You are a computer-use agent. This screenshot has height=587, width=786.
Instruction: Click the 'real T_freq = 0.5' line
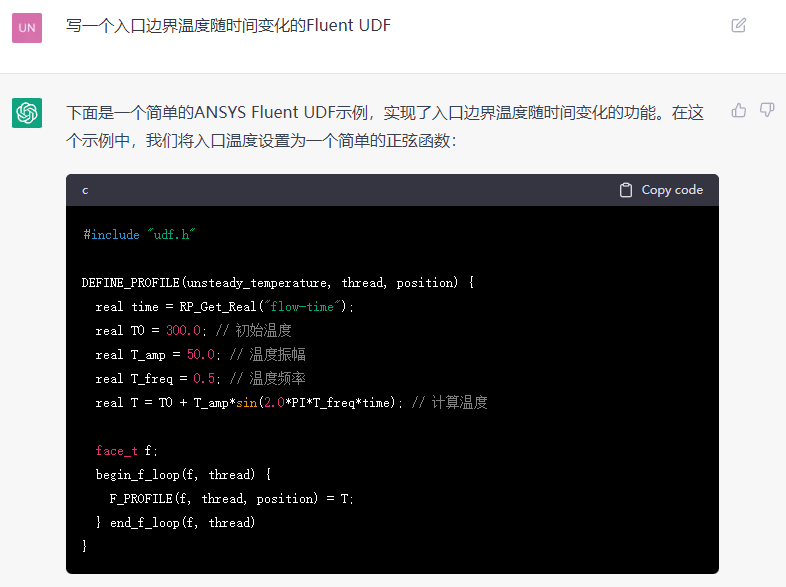pyautogui.click(x=201, y=378)
